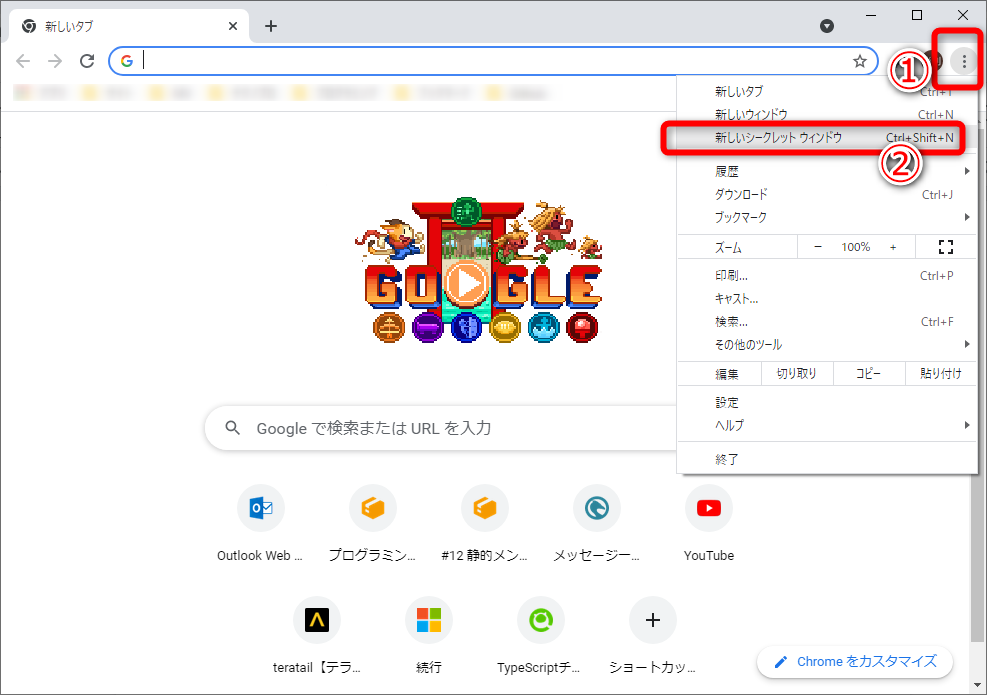Click the 貼り付け button in the menu
987x695 pixels.
tap(940, 373)
